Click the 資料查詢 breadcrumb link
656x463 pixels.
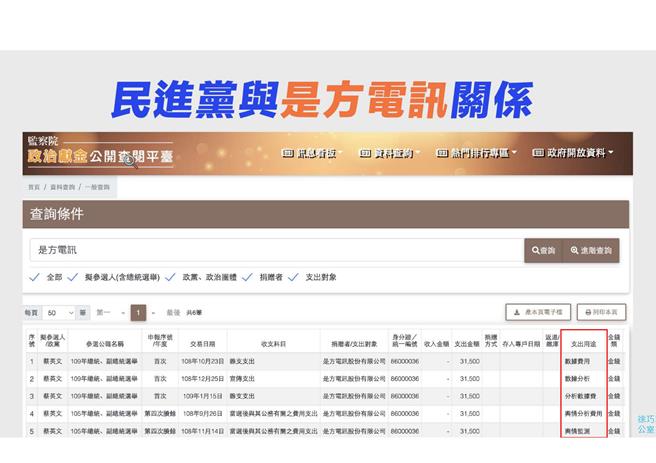tap(62, 187)
